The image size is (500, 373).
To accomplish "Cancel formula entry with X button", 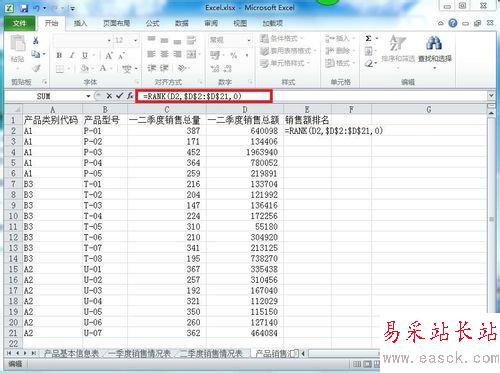I will tap(109, 96).
